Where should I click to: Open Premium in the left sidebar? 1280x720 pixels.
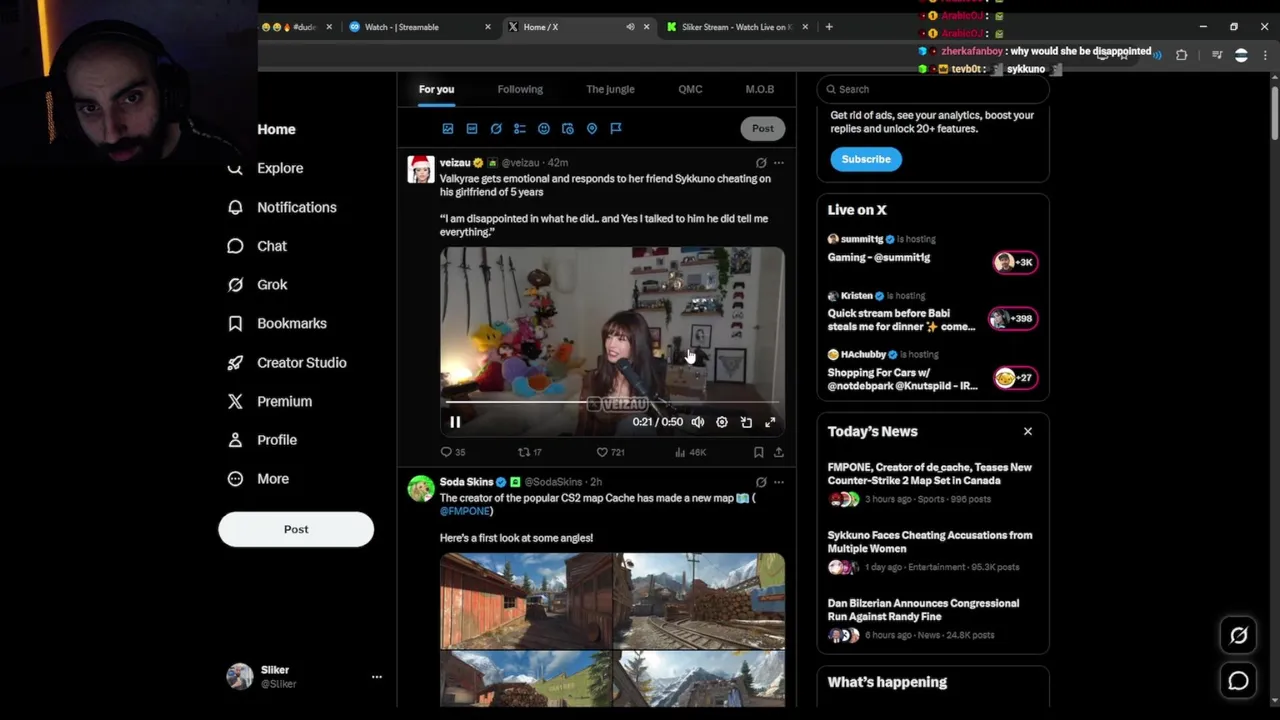(269, 401)
